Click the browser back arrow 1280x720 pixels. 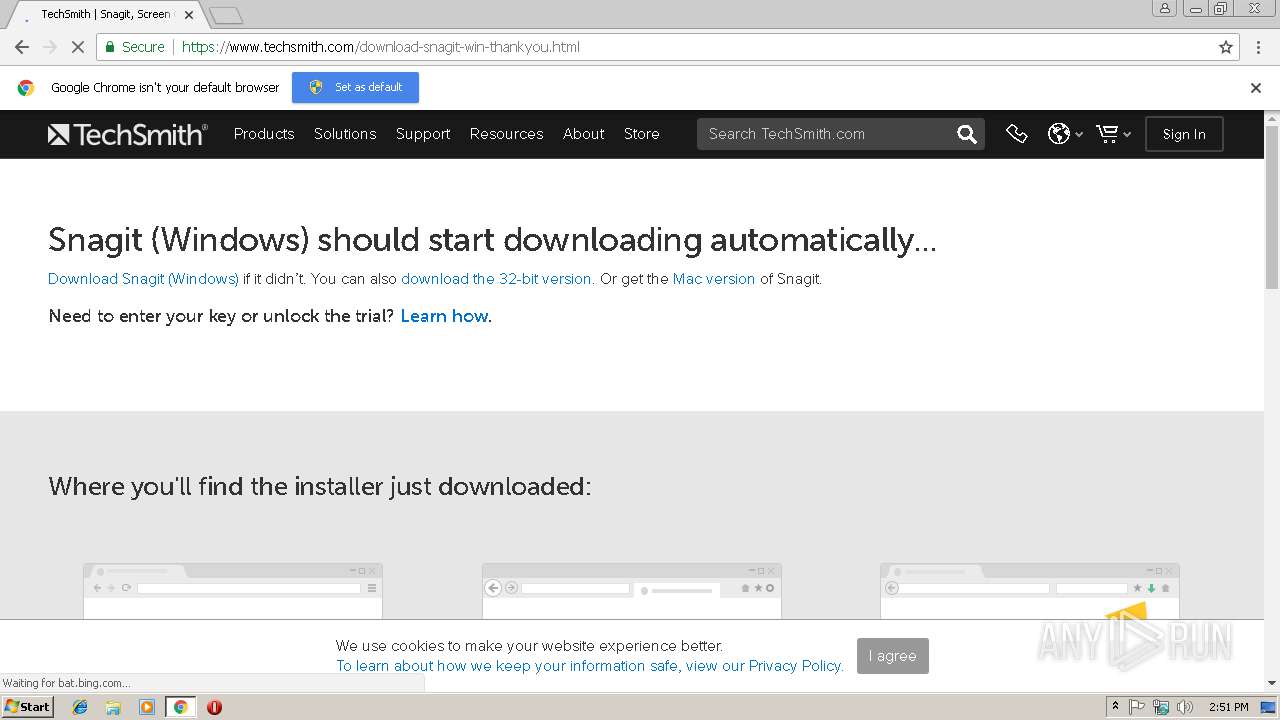pyautogui.click(x=21, y=47)
